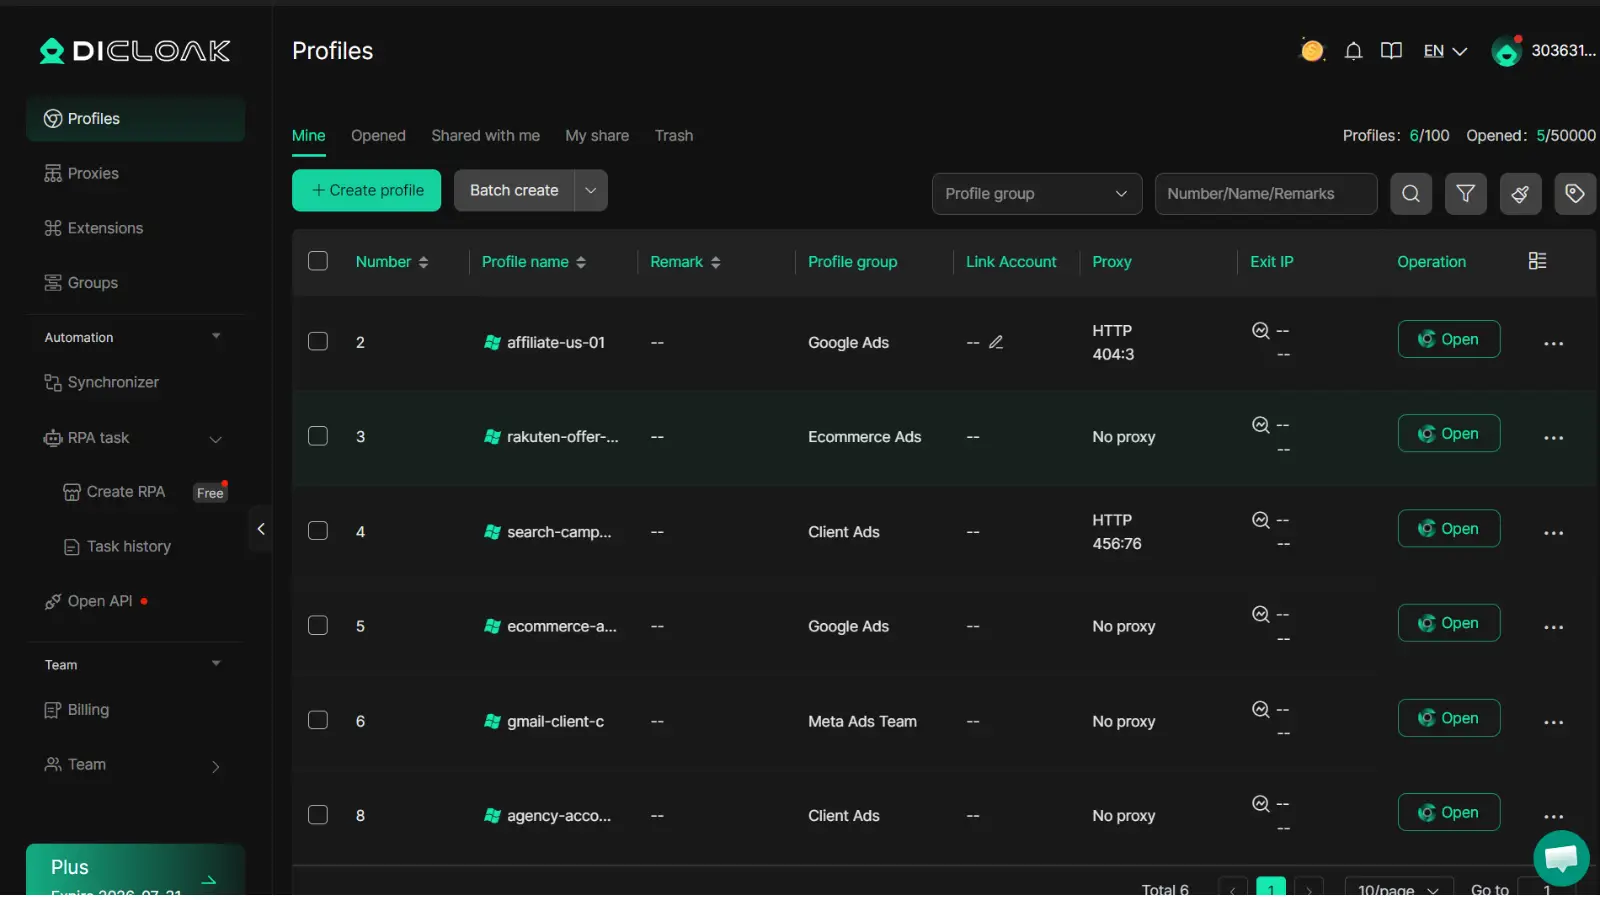Open more options for rakuten-offer row

click(x=1553, y=438)
